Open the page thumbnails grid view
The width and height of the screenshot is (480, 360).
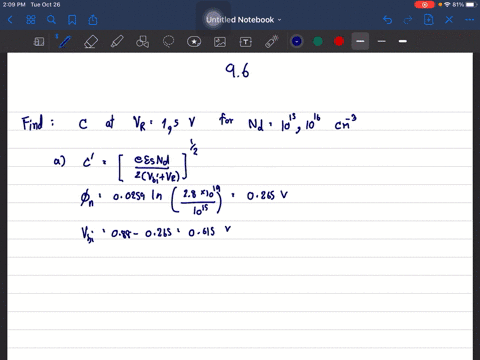(x=31, y=20)
